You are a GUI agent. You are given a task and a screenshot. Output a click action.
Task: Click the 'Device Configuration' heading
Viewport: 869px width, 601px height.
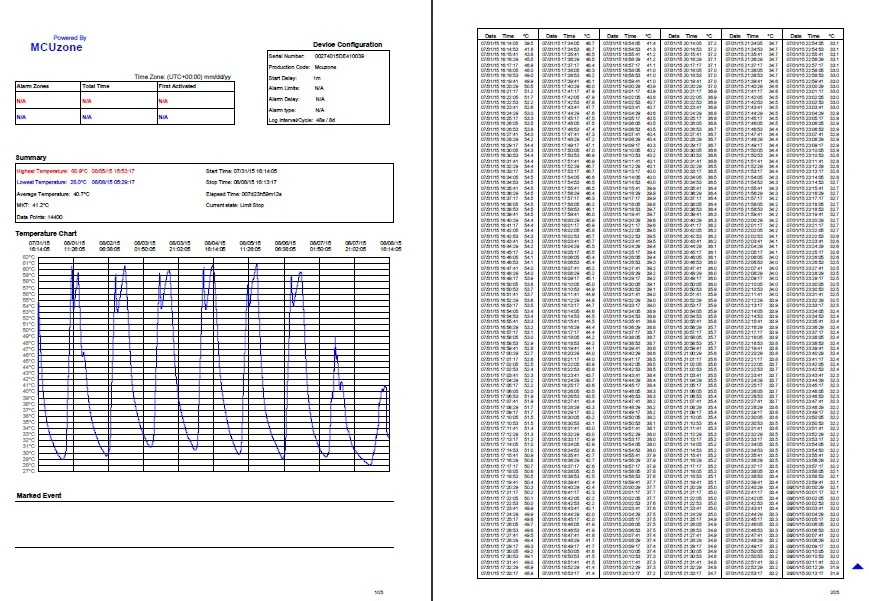click(347, 44)
